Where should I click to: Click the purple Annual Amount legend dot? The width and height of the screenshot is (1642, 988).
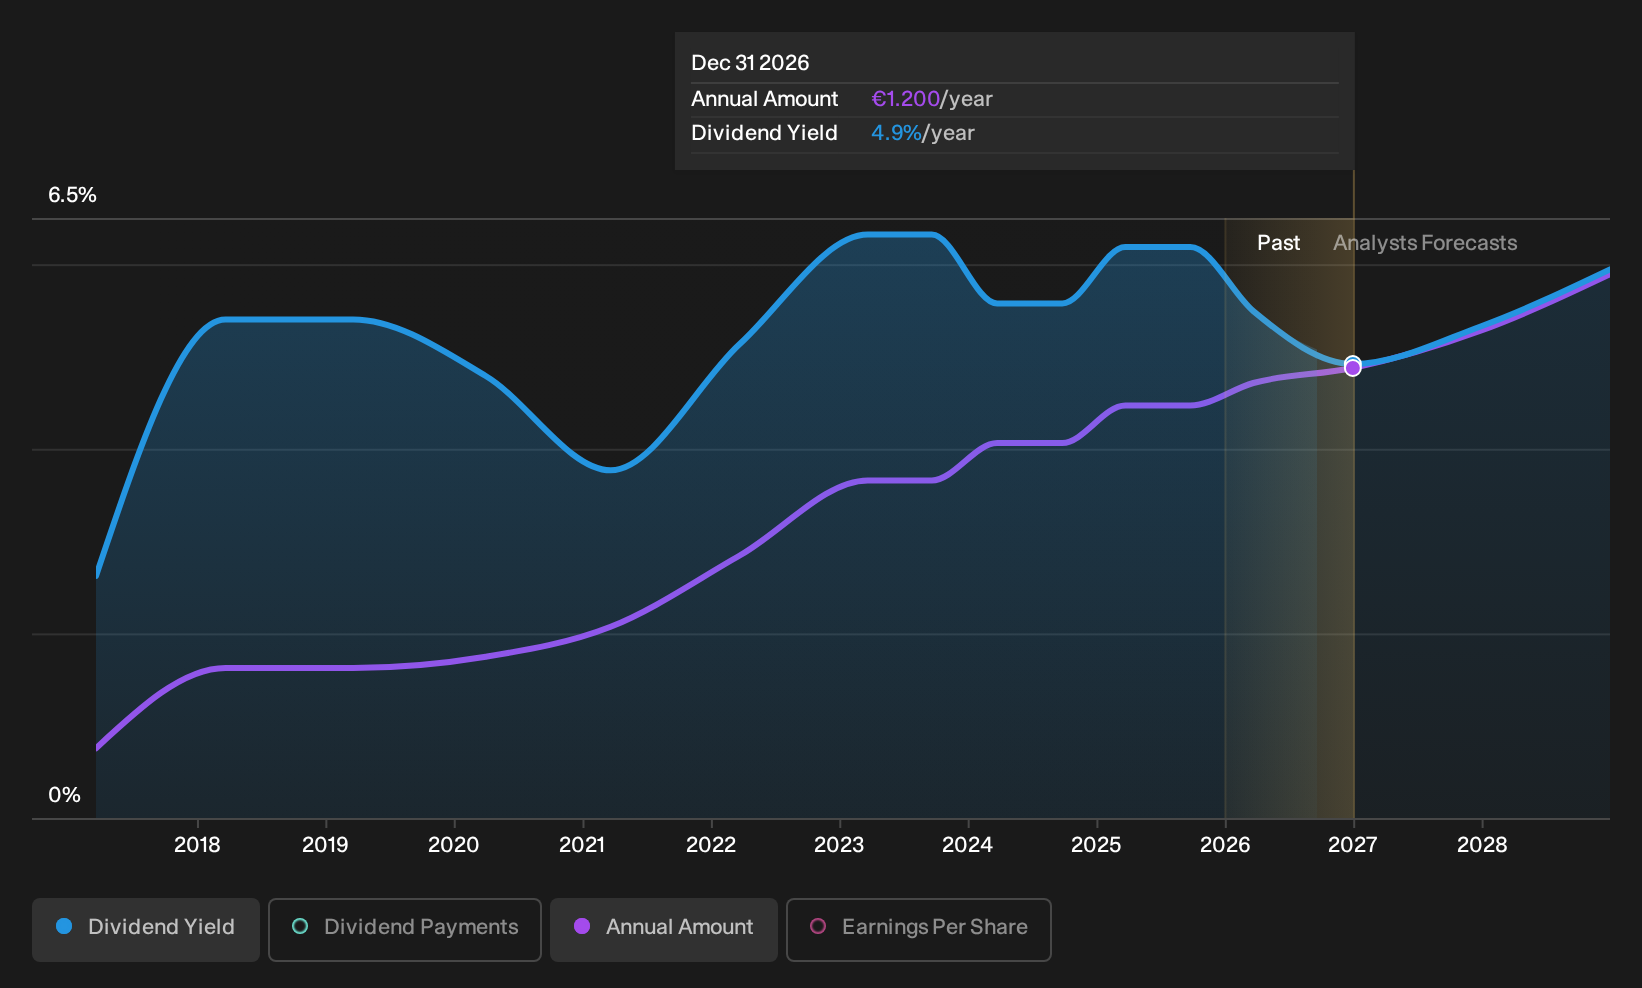click(582, 926)
